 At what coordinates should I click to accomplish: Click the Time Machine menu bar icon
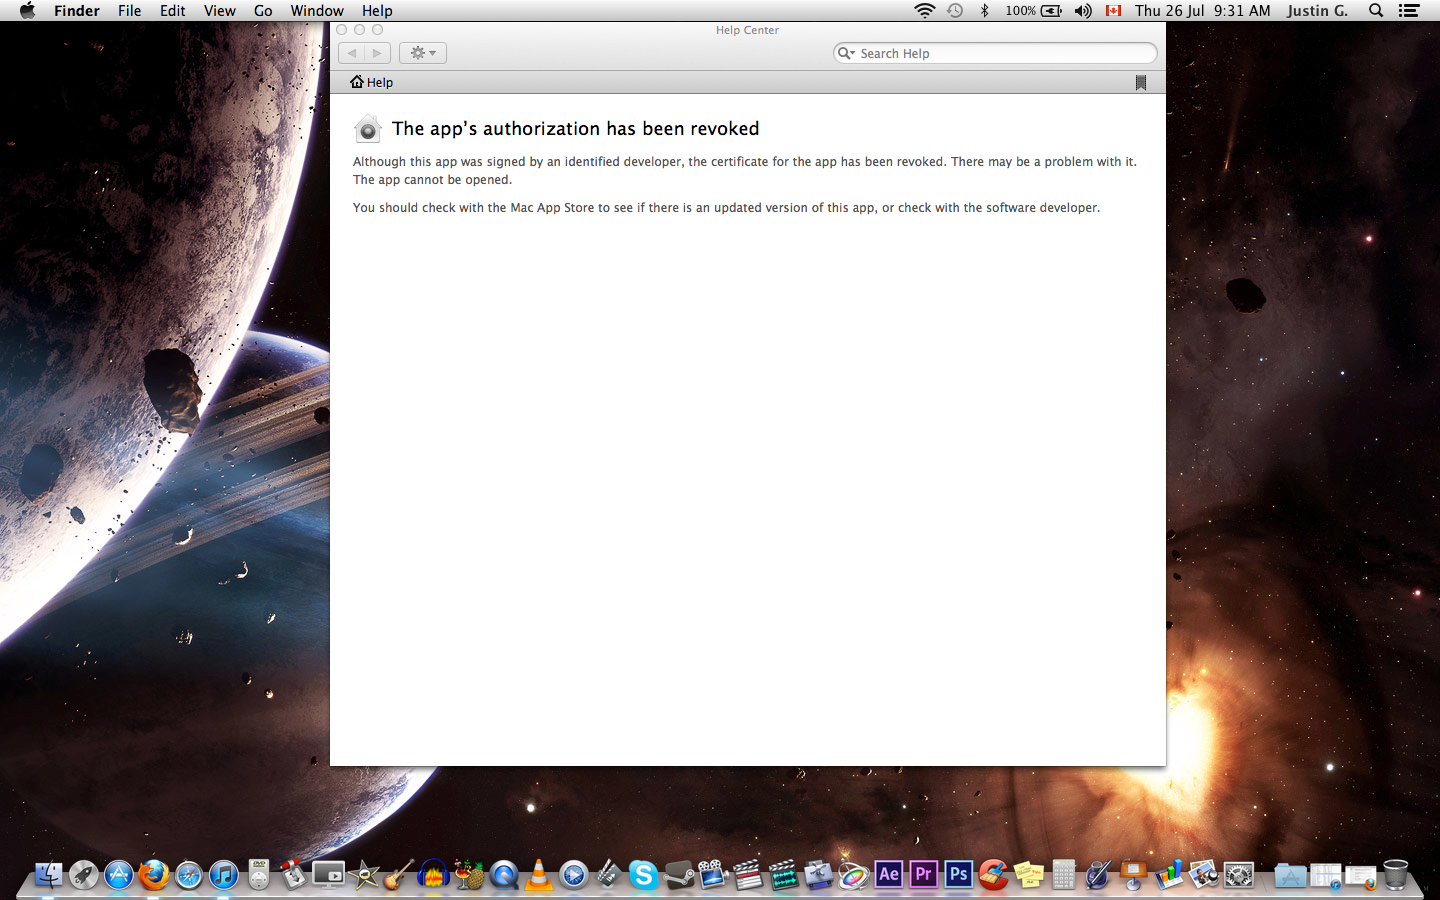coord(955,10)
